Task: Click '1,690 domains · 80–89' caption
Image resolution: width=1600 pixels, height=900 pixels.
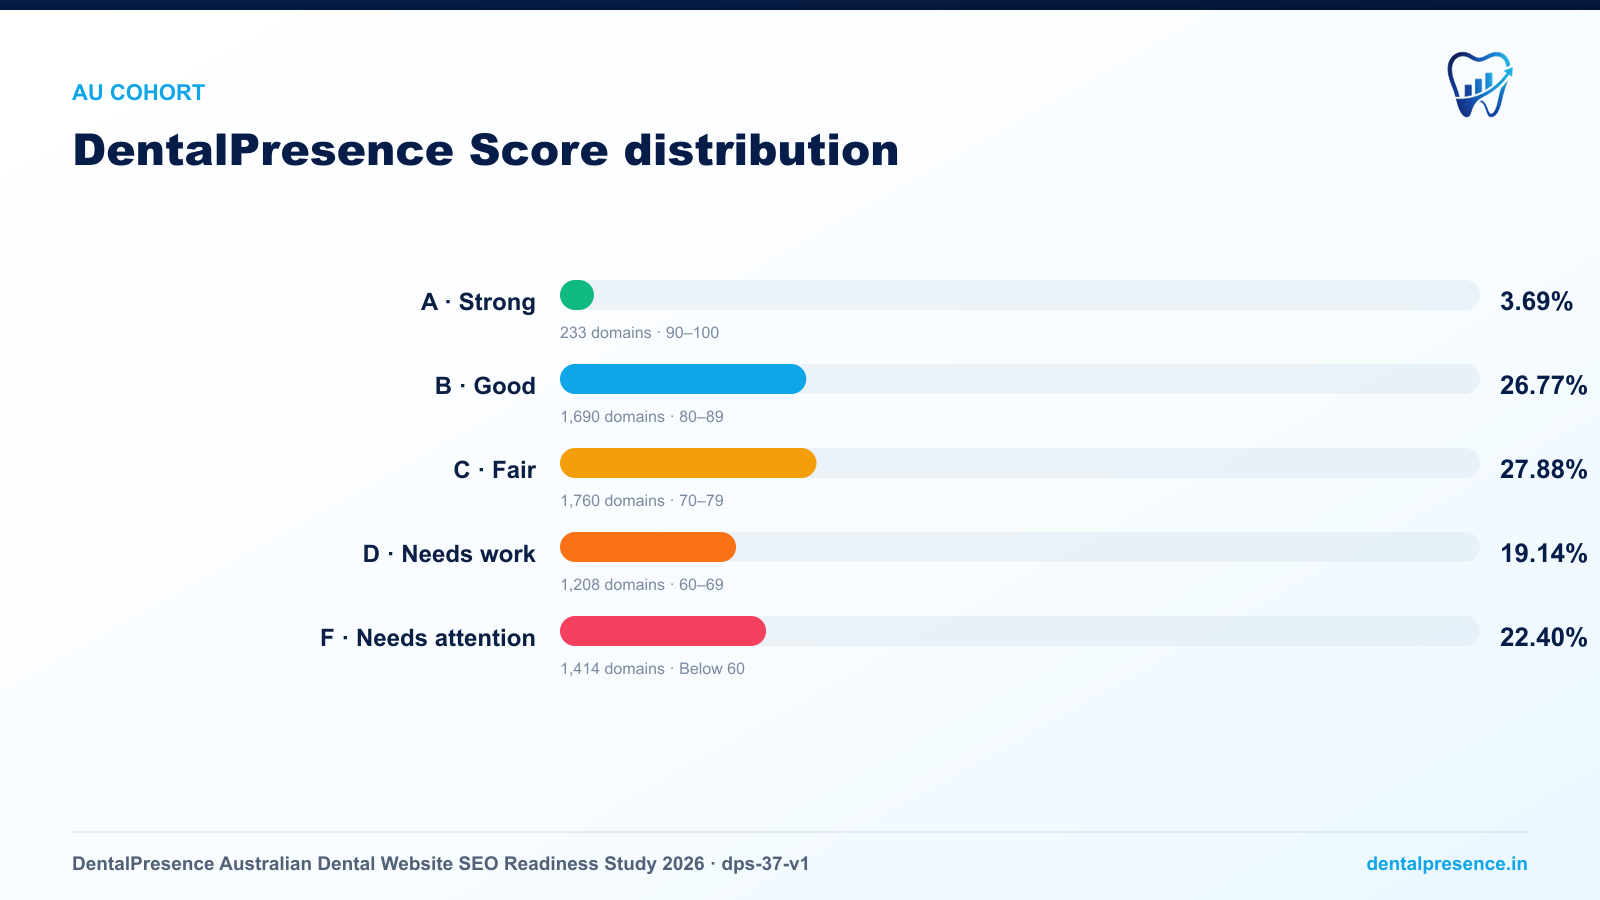Action: [x=642, y=417]
